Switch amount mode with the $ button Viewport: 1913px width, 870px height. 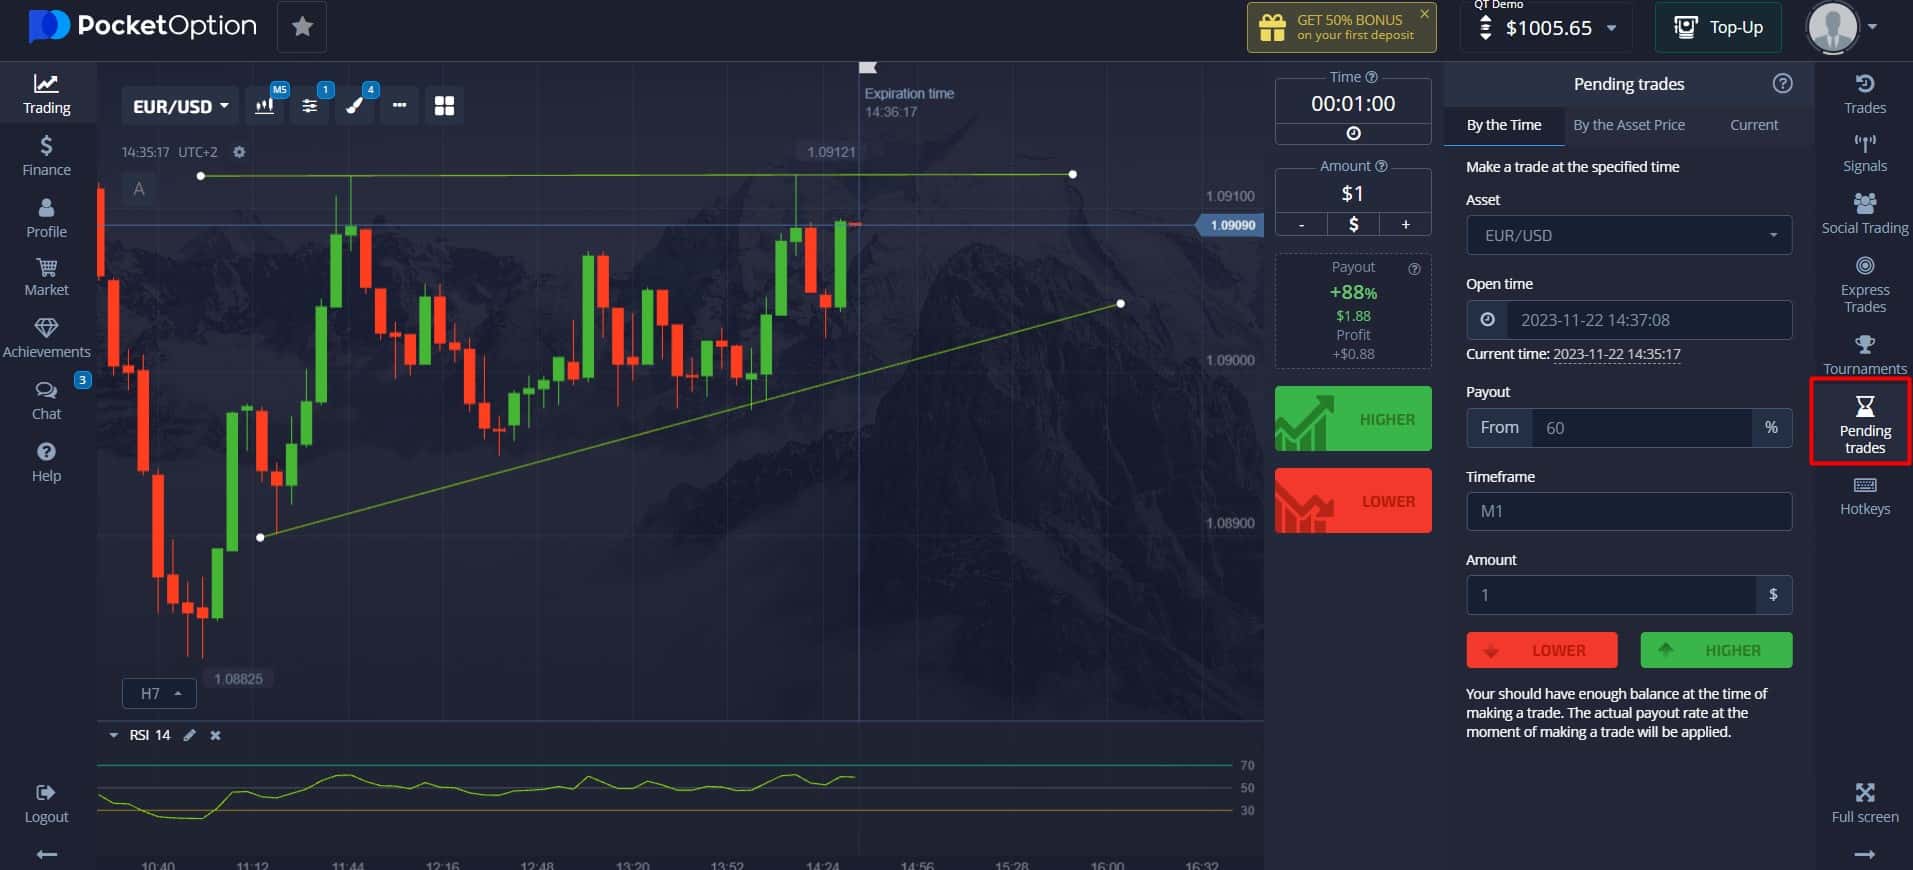(1353, 225)
